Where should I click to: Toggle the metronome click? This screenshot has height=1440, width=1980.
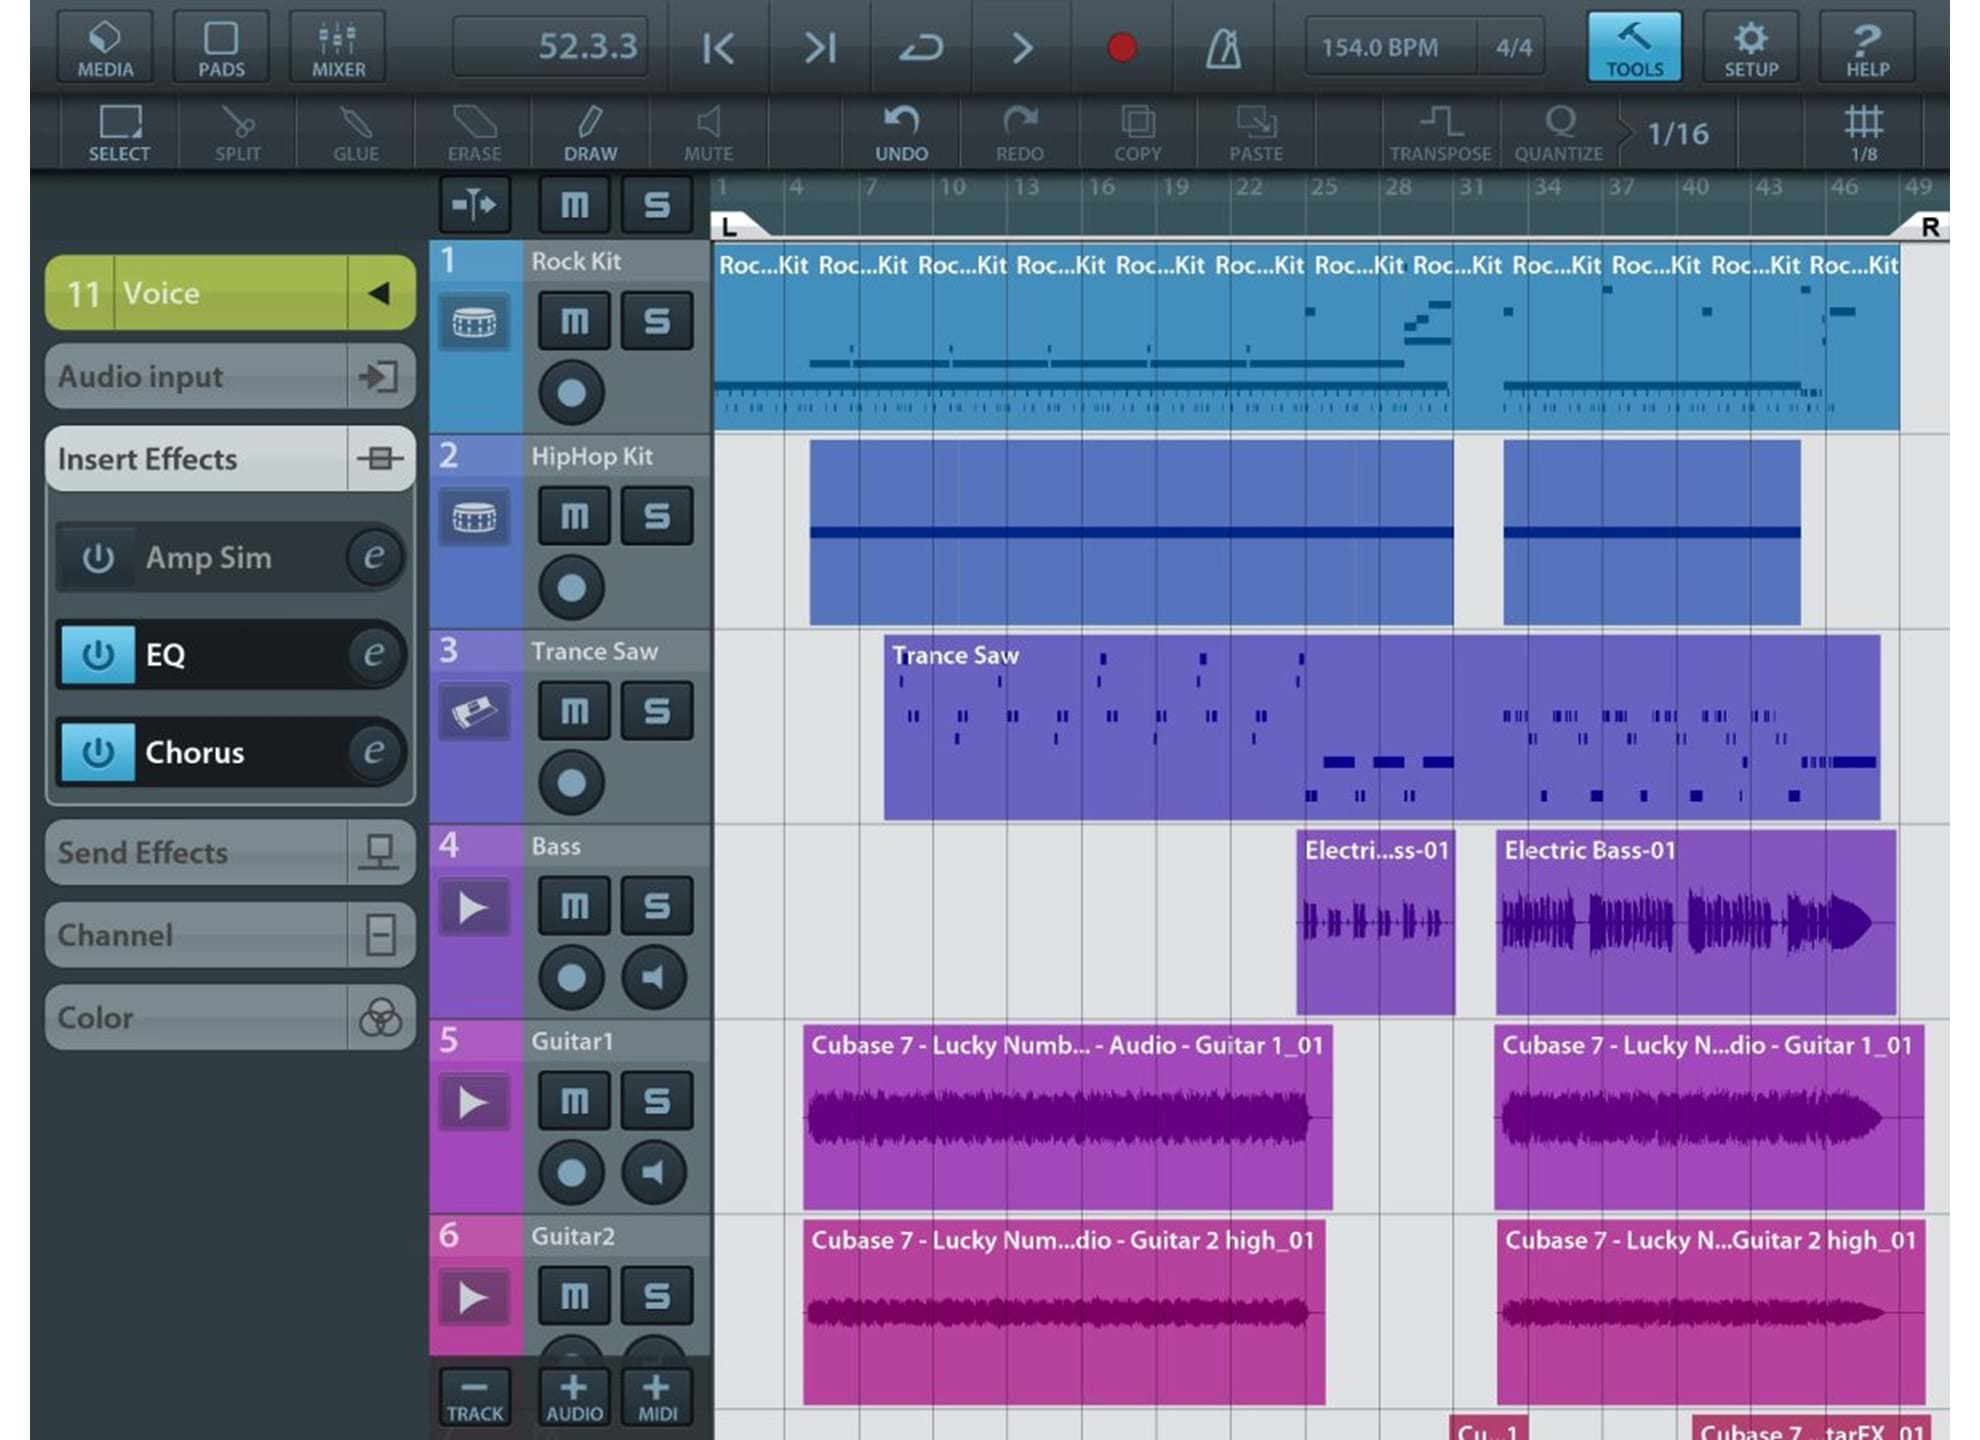click(x=1223, y=47)
